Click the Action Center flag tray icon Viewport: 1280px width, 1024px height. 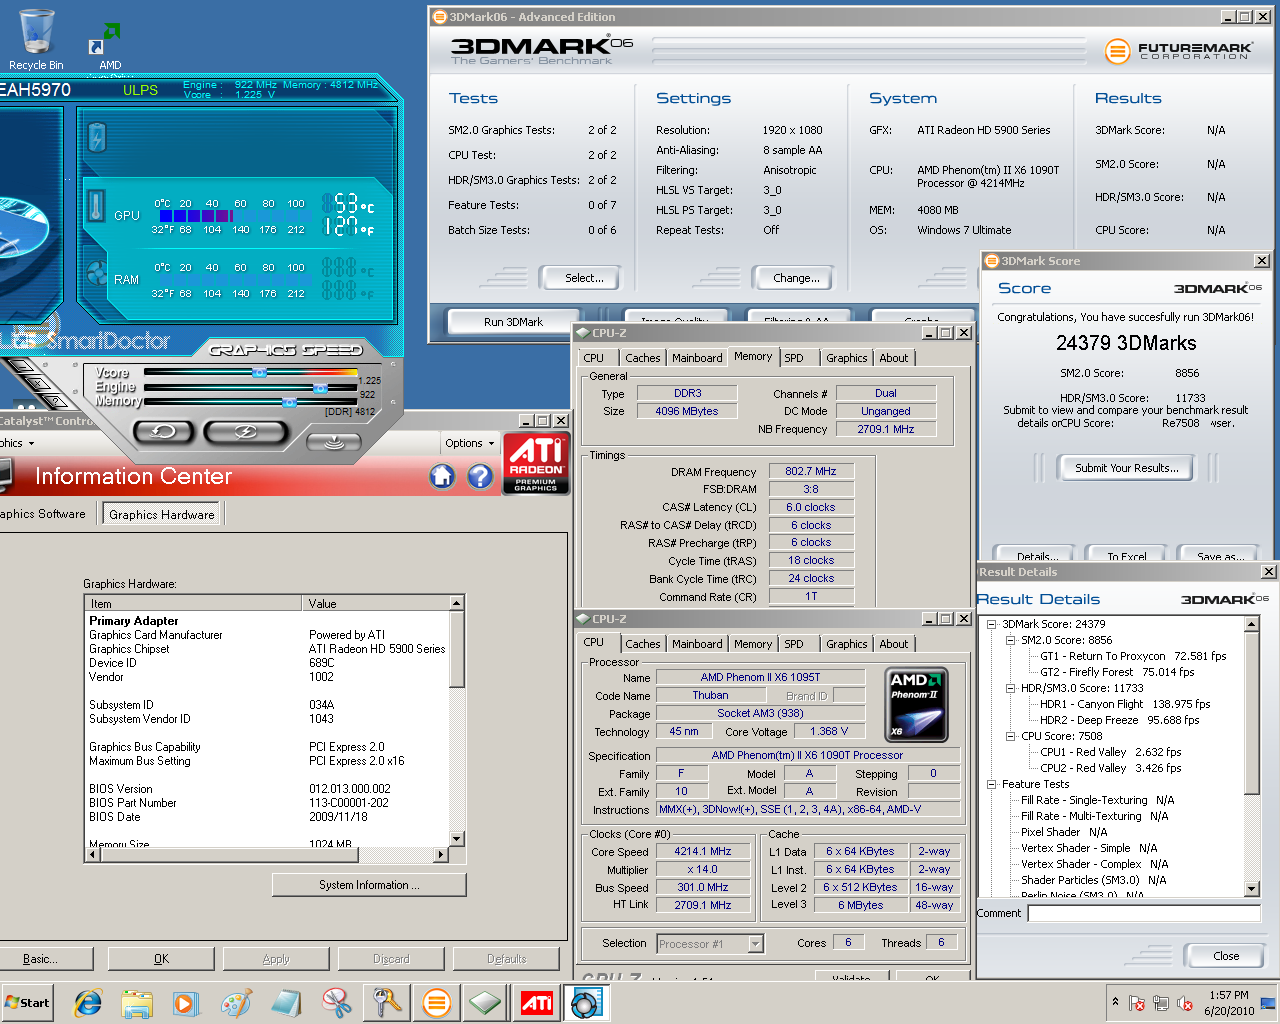(x=1137, y=1003)
